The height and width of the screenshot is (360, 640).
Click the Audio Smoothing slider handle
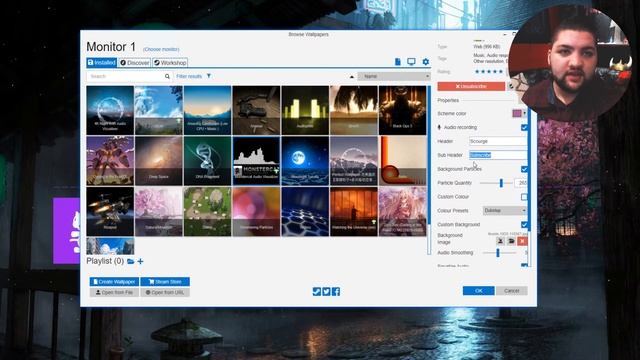point(498,253)
